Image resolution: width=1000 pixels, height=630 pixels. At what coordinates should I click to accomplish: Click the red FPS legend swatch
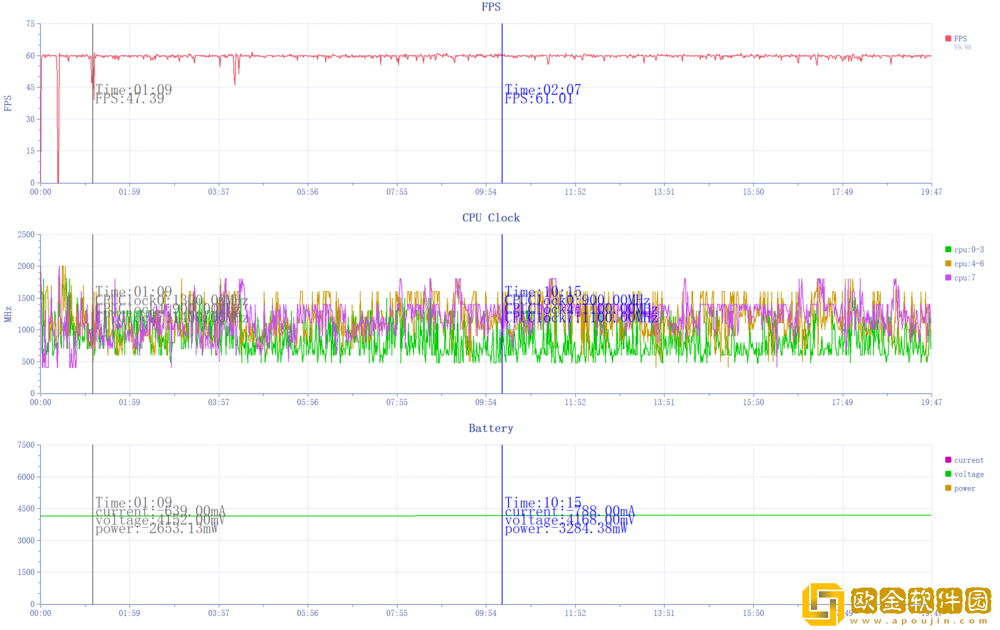tap(948, 39)
